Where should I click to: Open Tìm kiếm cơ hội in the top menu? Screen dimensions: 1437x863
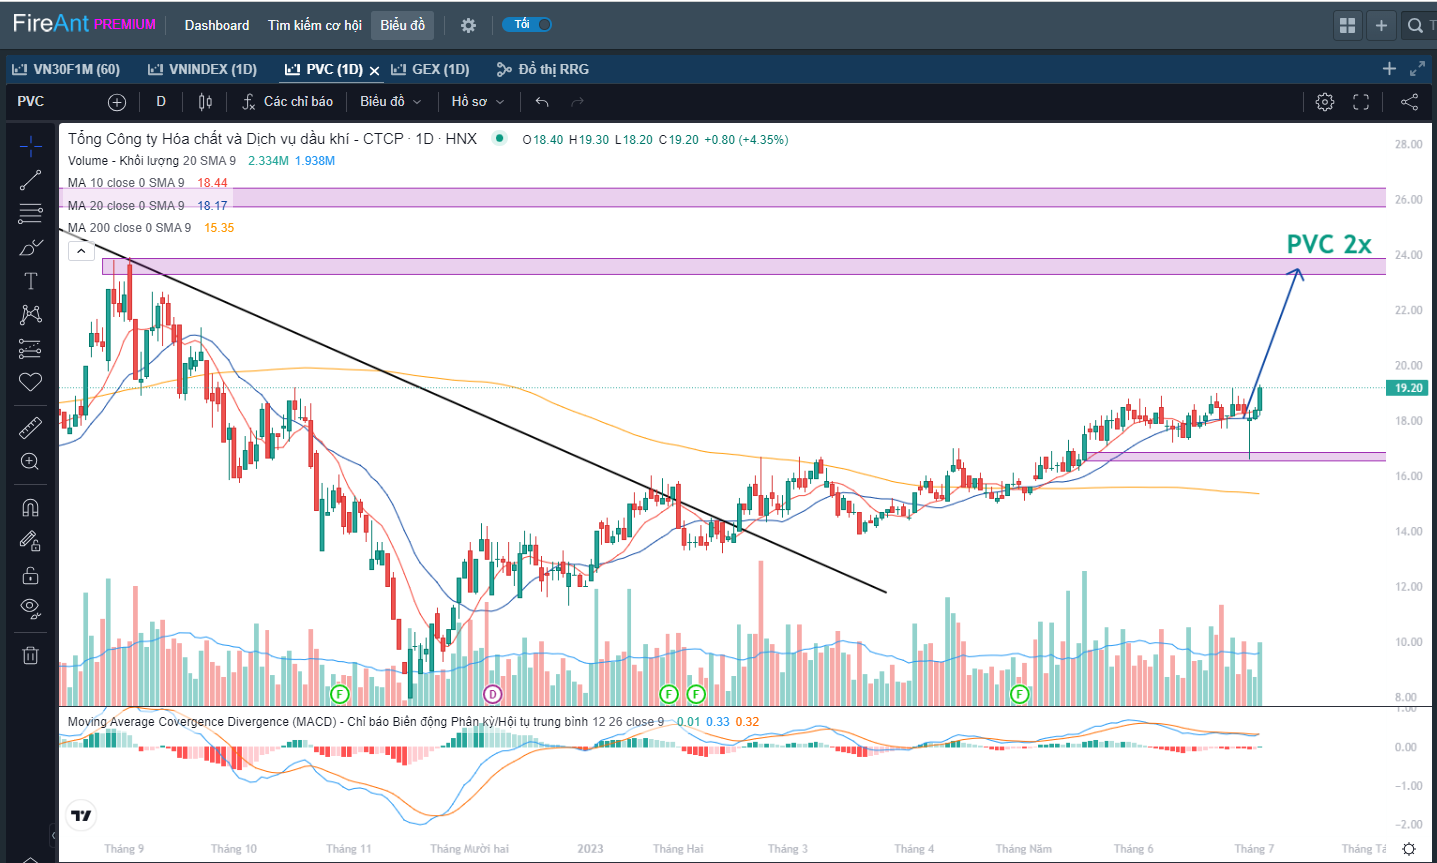[x=315, y=25]
